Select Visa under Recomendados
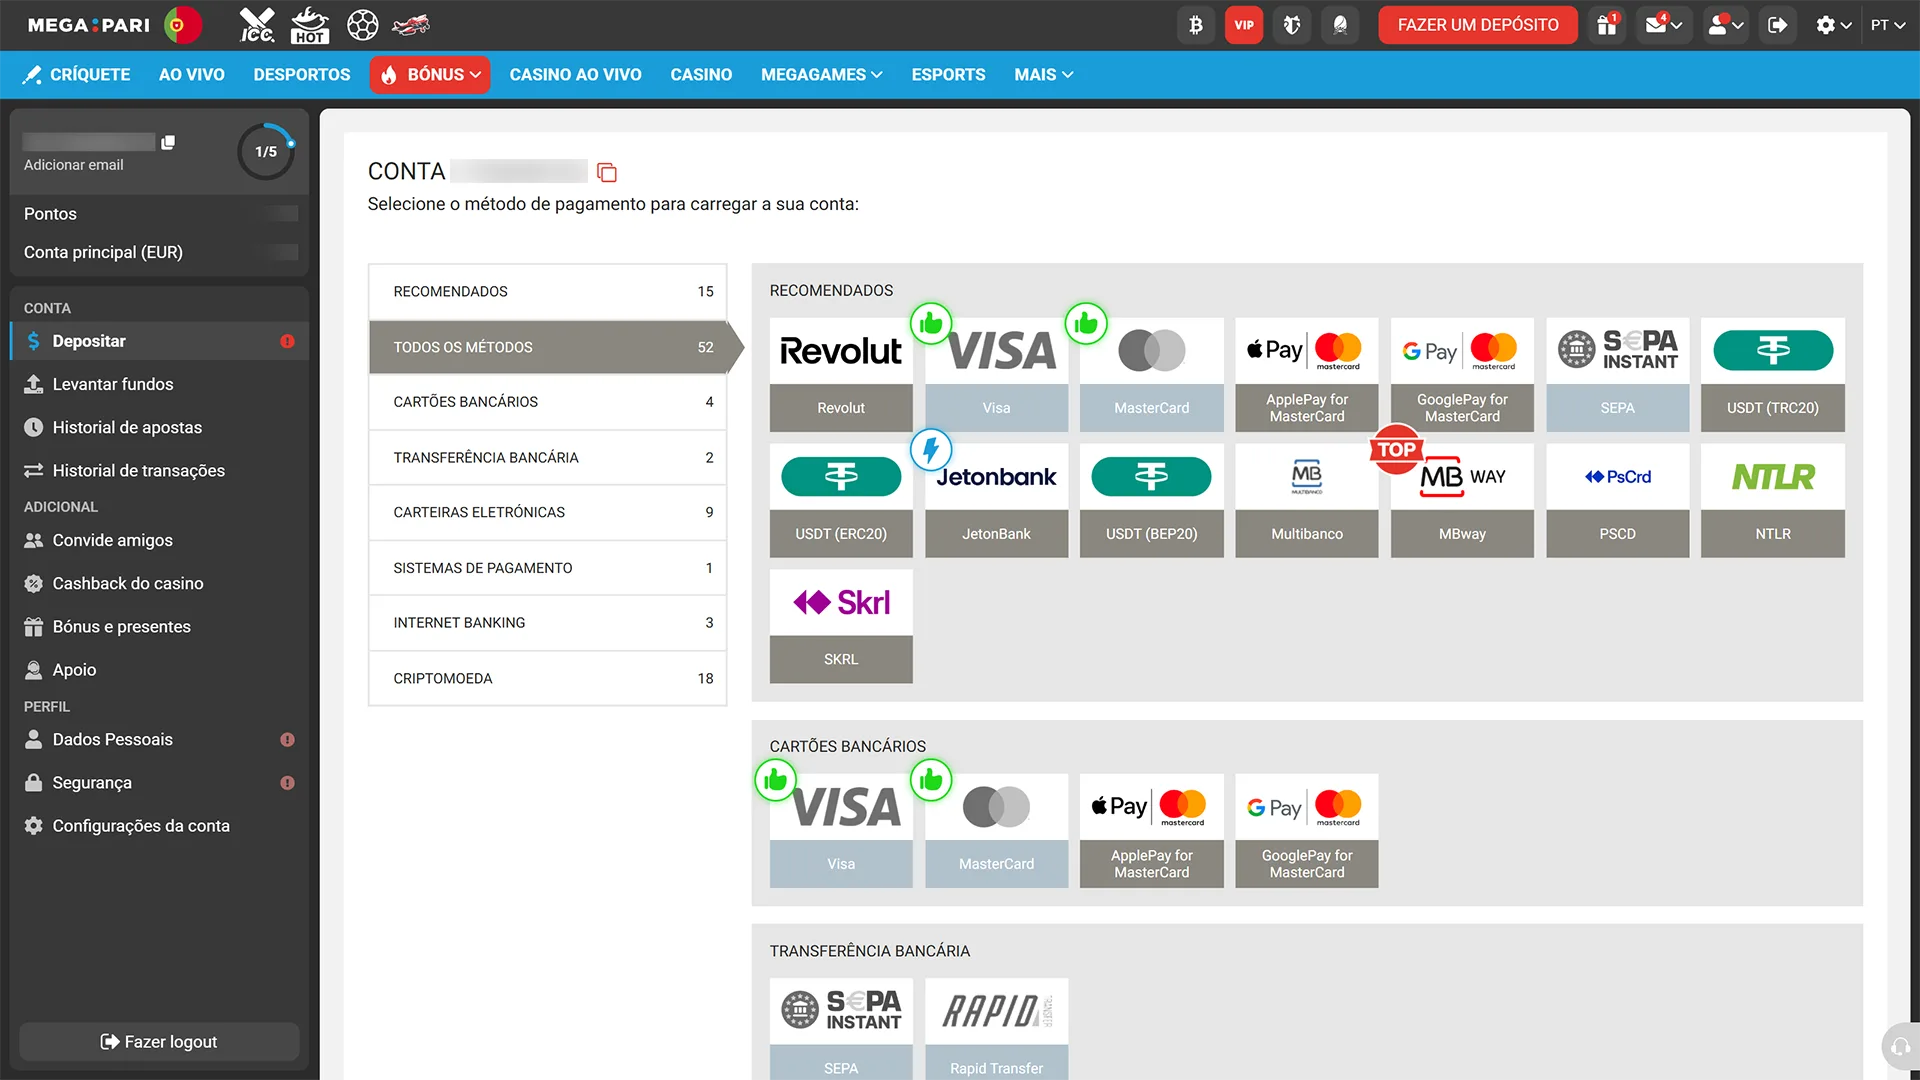The image size is (1920, 1080). (996, 375)
